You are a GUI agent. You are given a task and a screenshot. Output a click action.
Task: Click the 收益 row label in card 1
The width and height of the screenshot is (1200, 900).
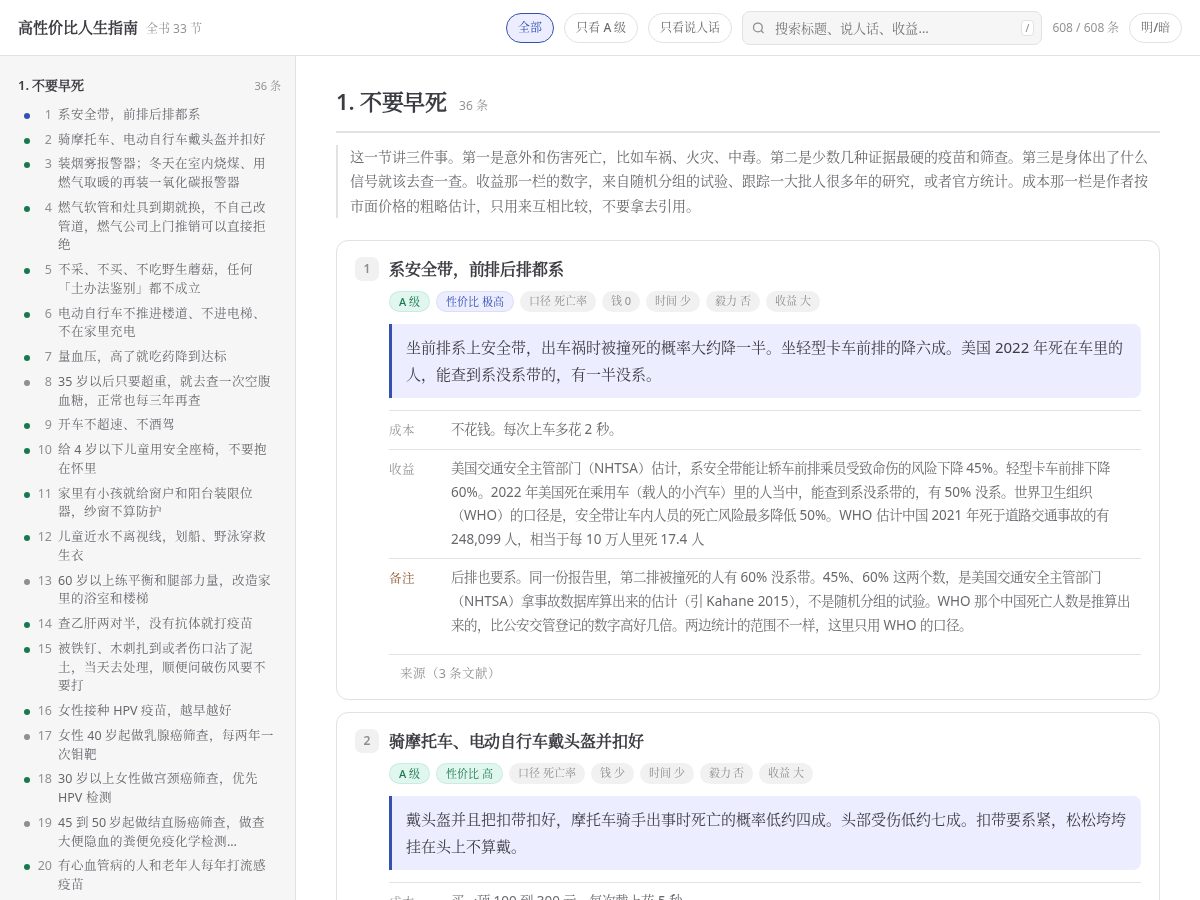tap(402, 468)
